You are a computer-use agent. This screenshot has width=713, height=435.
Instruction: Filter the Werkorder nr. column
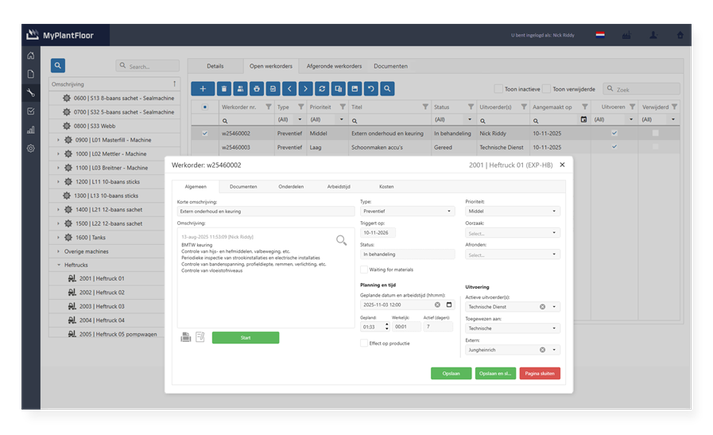click(268, 107)
